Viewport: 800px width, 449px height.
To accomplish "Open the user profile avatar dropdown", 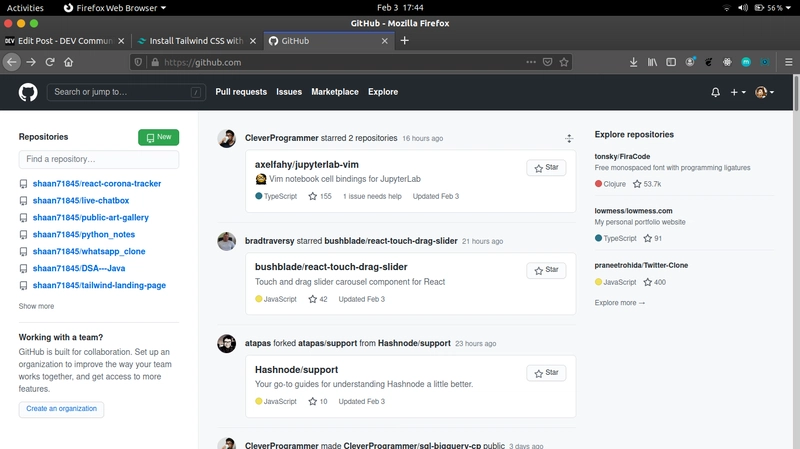I will pyautogui.click(x=764, y=92).
